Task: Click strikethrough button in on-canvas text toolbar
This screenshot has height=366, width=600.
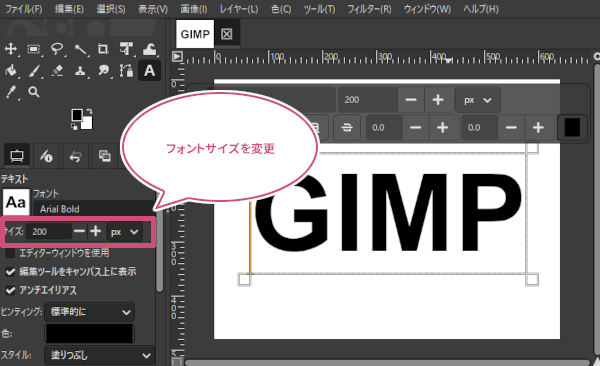Action: click(347, 127)
